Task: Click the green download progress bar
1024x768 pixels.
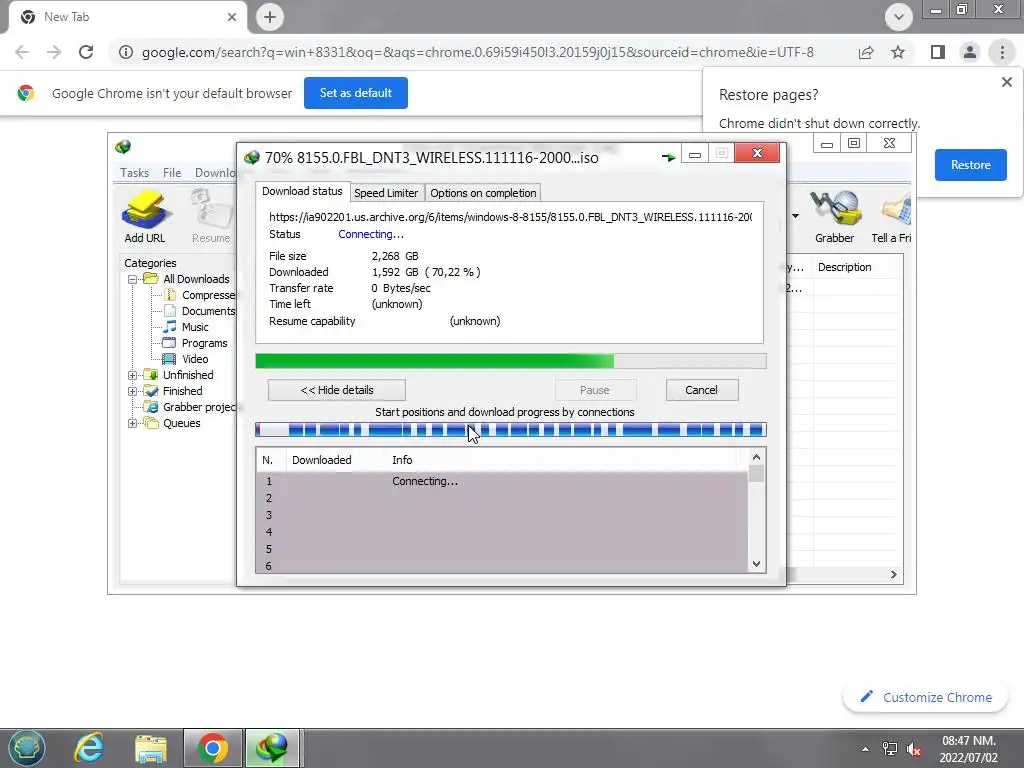Action: [511, 361]
